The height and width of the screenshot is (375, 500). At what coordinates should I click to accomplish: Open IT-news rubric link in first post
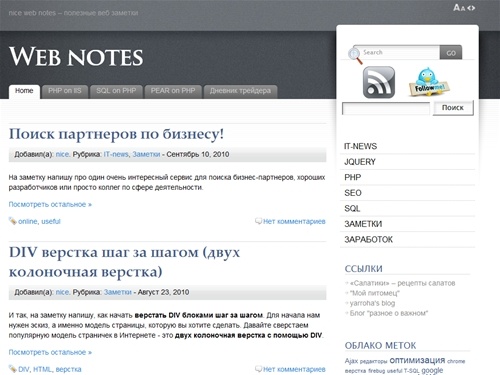tap(116, 154)
